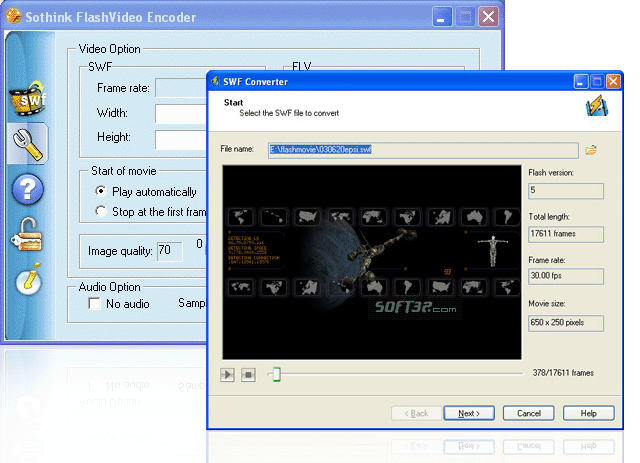Click the File name input field
Viewport: 640px width, 463px height.
[x=423, y=150]
